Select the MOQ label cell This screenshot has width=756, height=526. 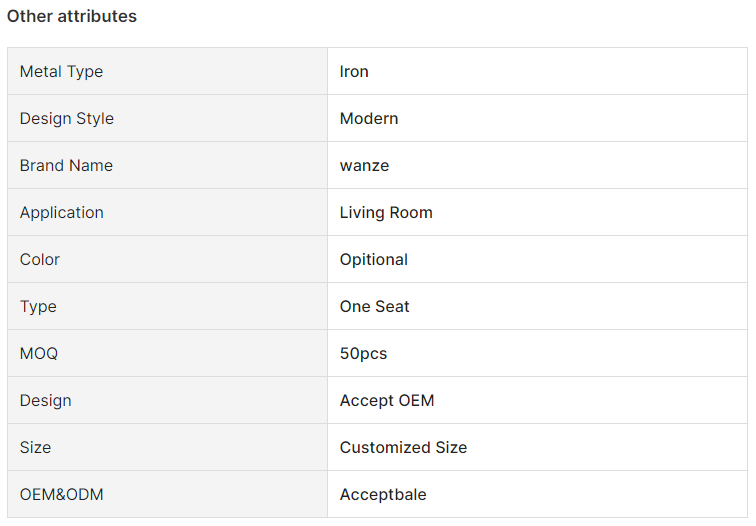coord(167,353)
